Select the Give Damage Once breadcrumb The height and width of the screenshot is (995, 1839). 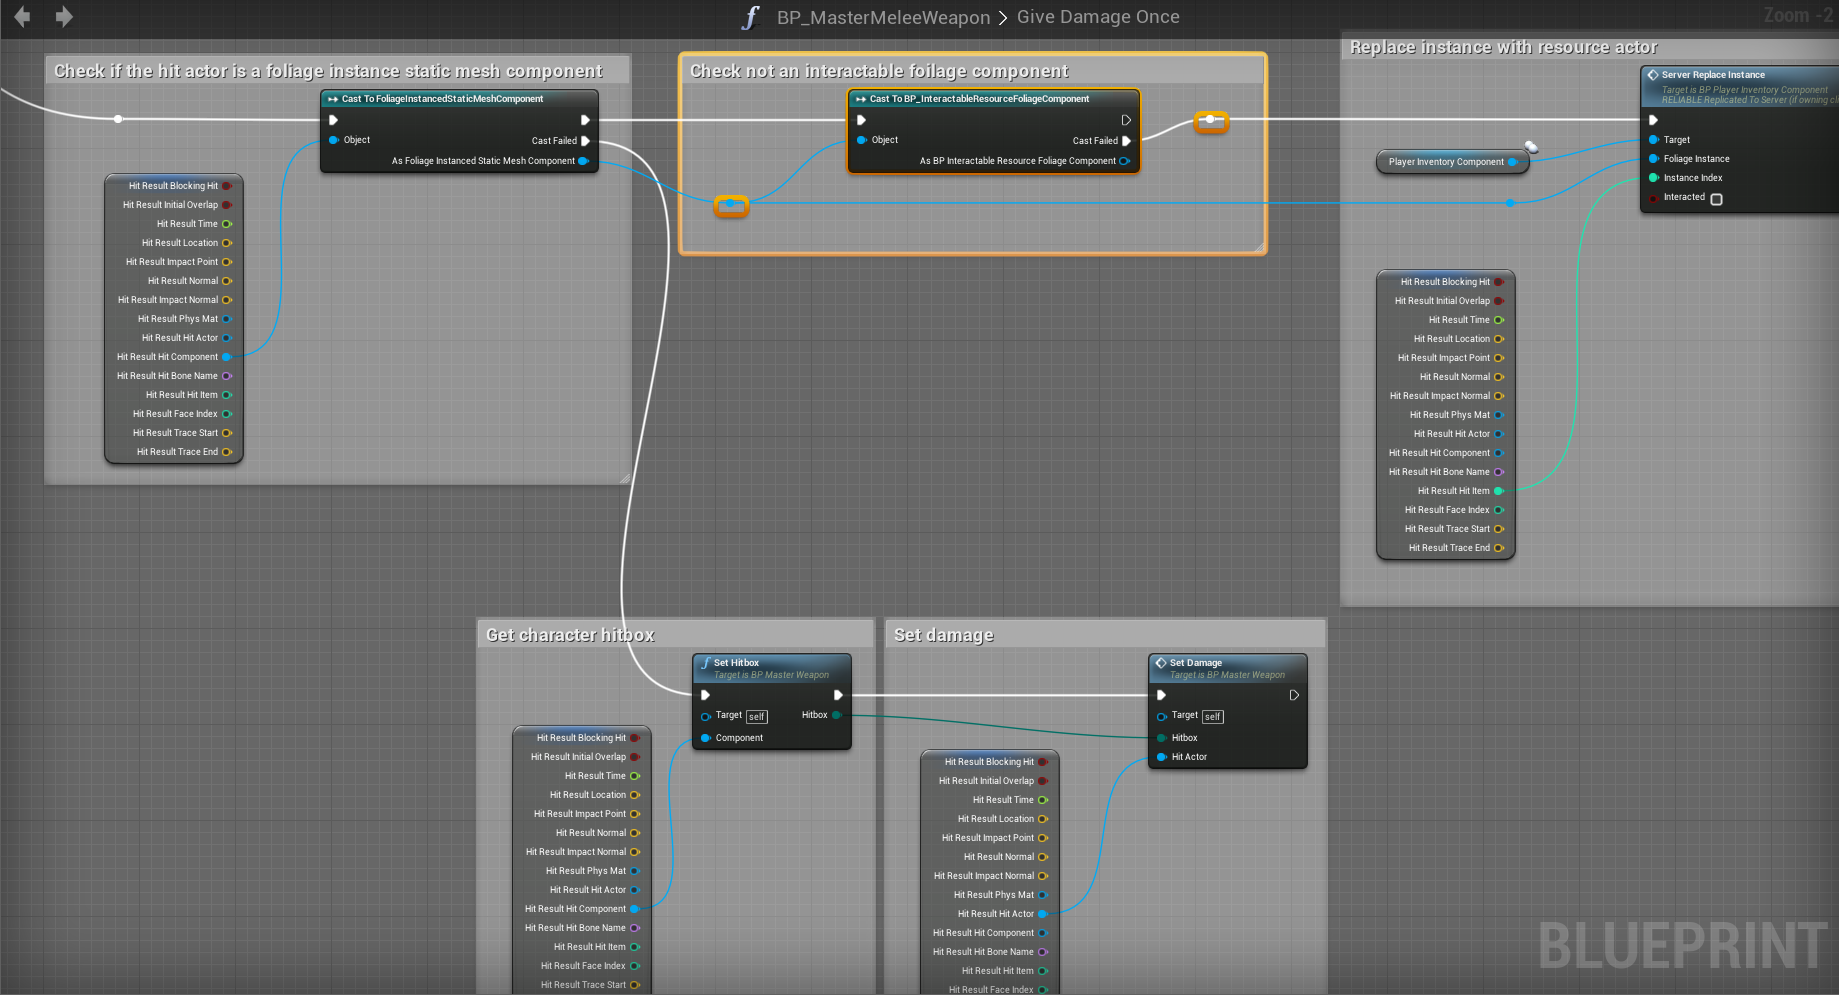tap(1098, 17)
